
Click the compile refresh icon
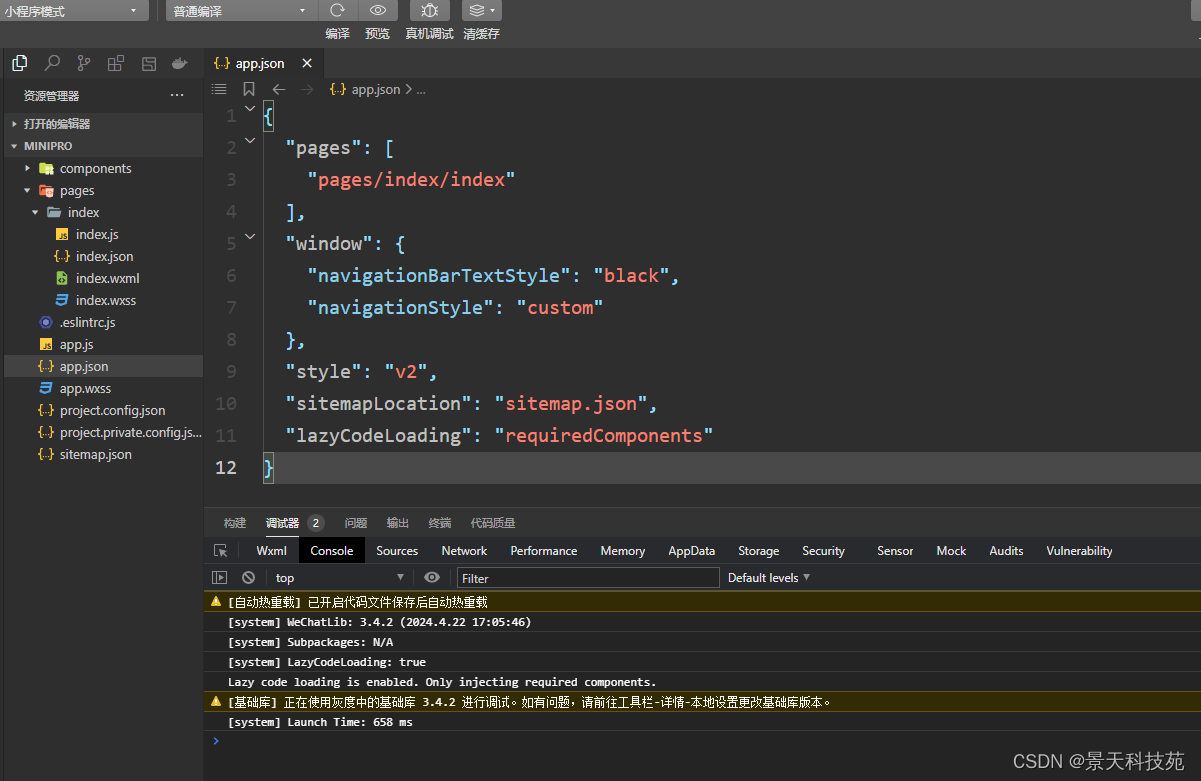(x=337, y=10)
